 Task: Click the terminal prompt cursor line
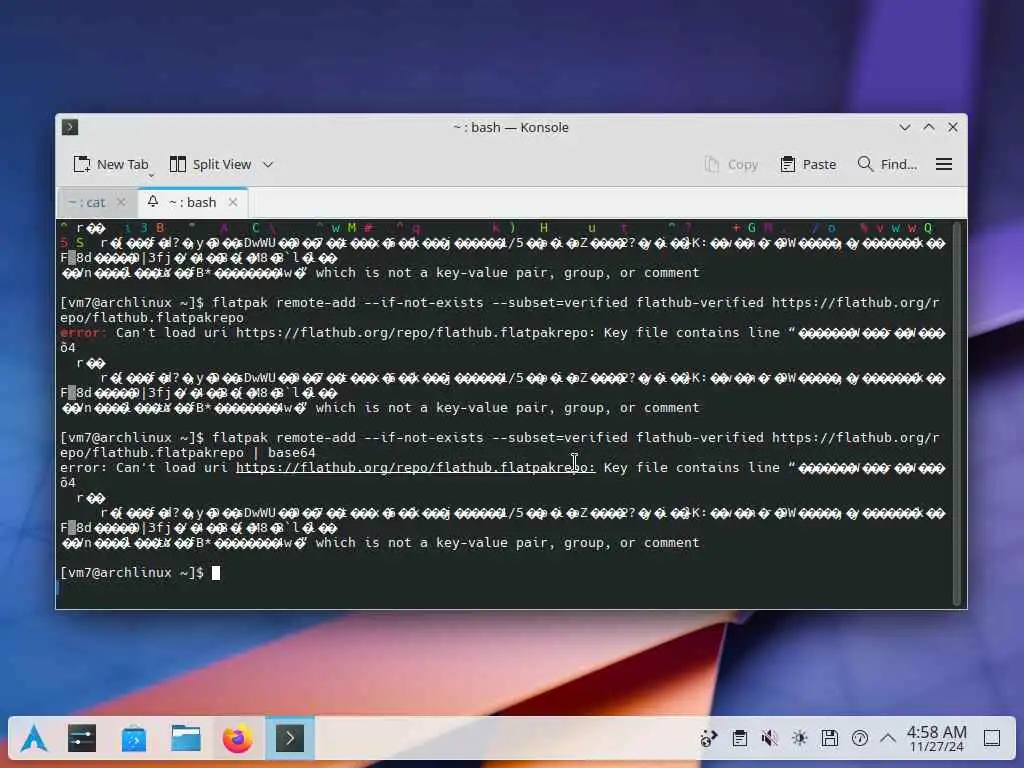click(x=140, y=573)
